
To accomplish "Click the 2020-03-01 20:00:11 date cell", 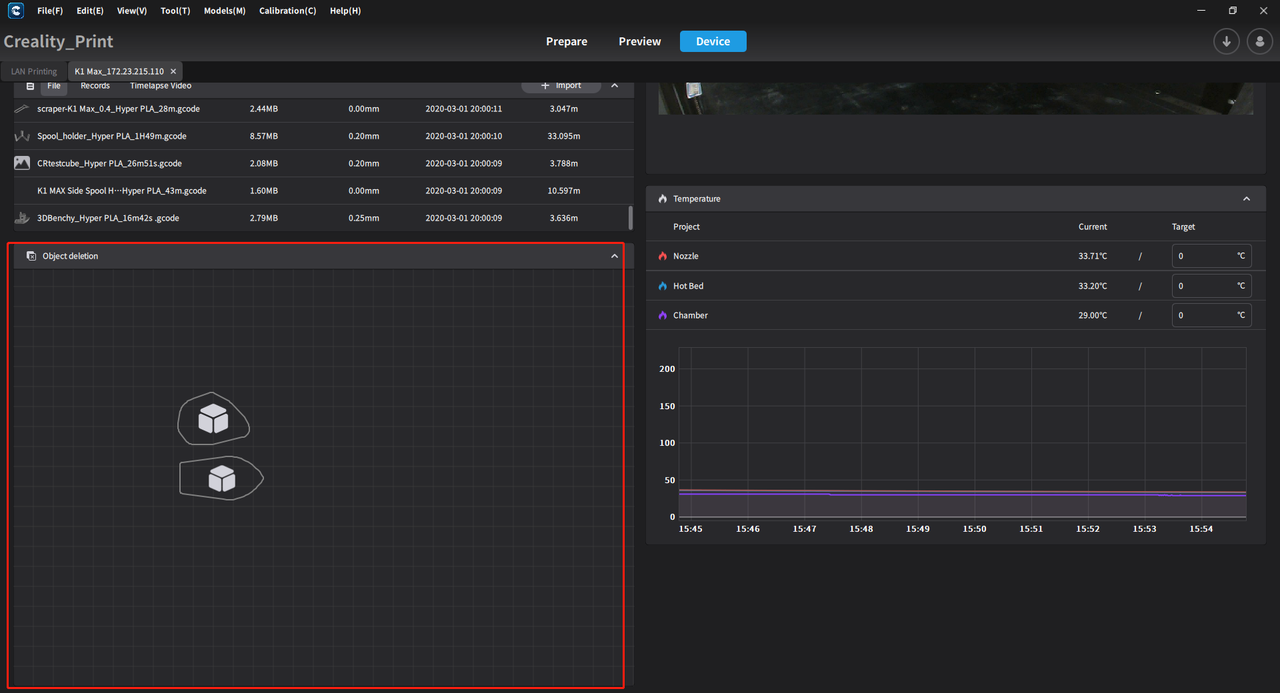I will pos(464,108).
